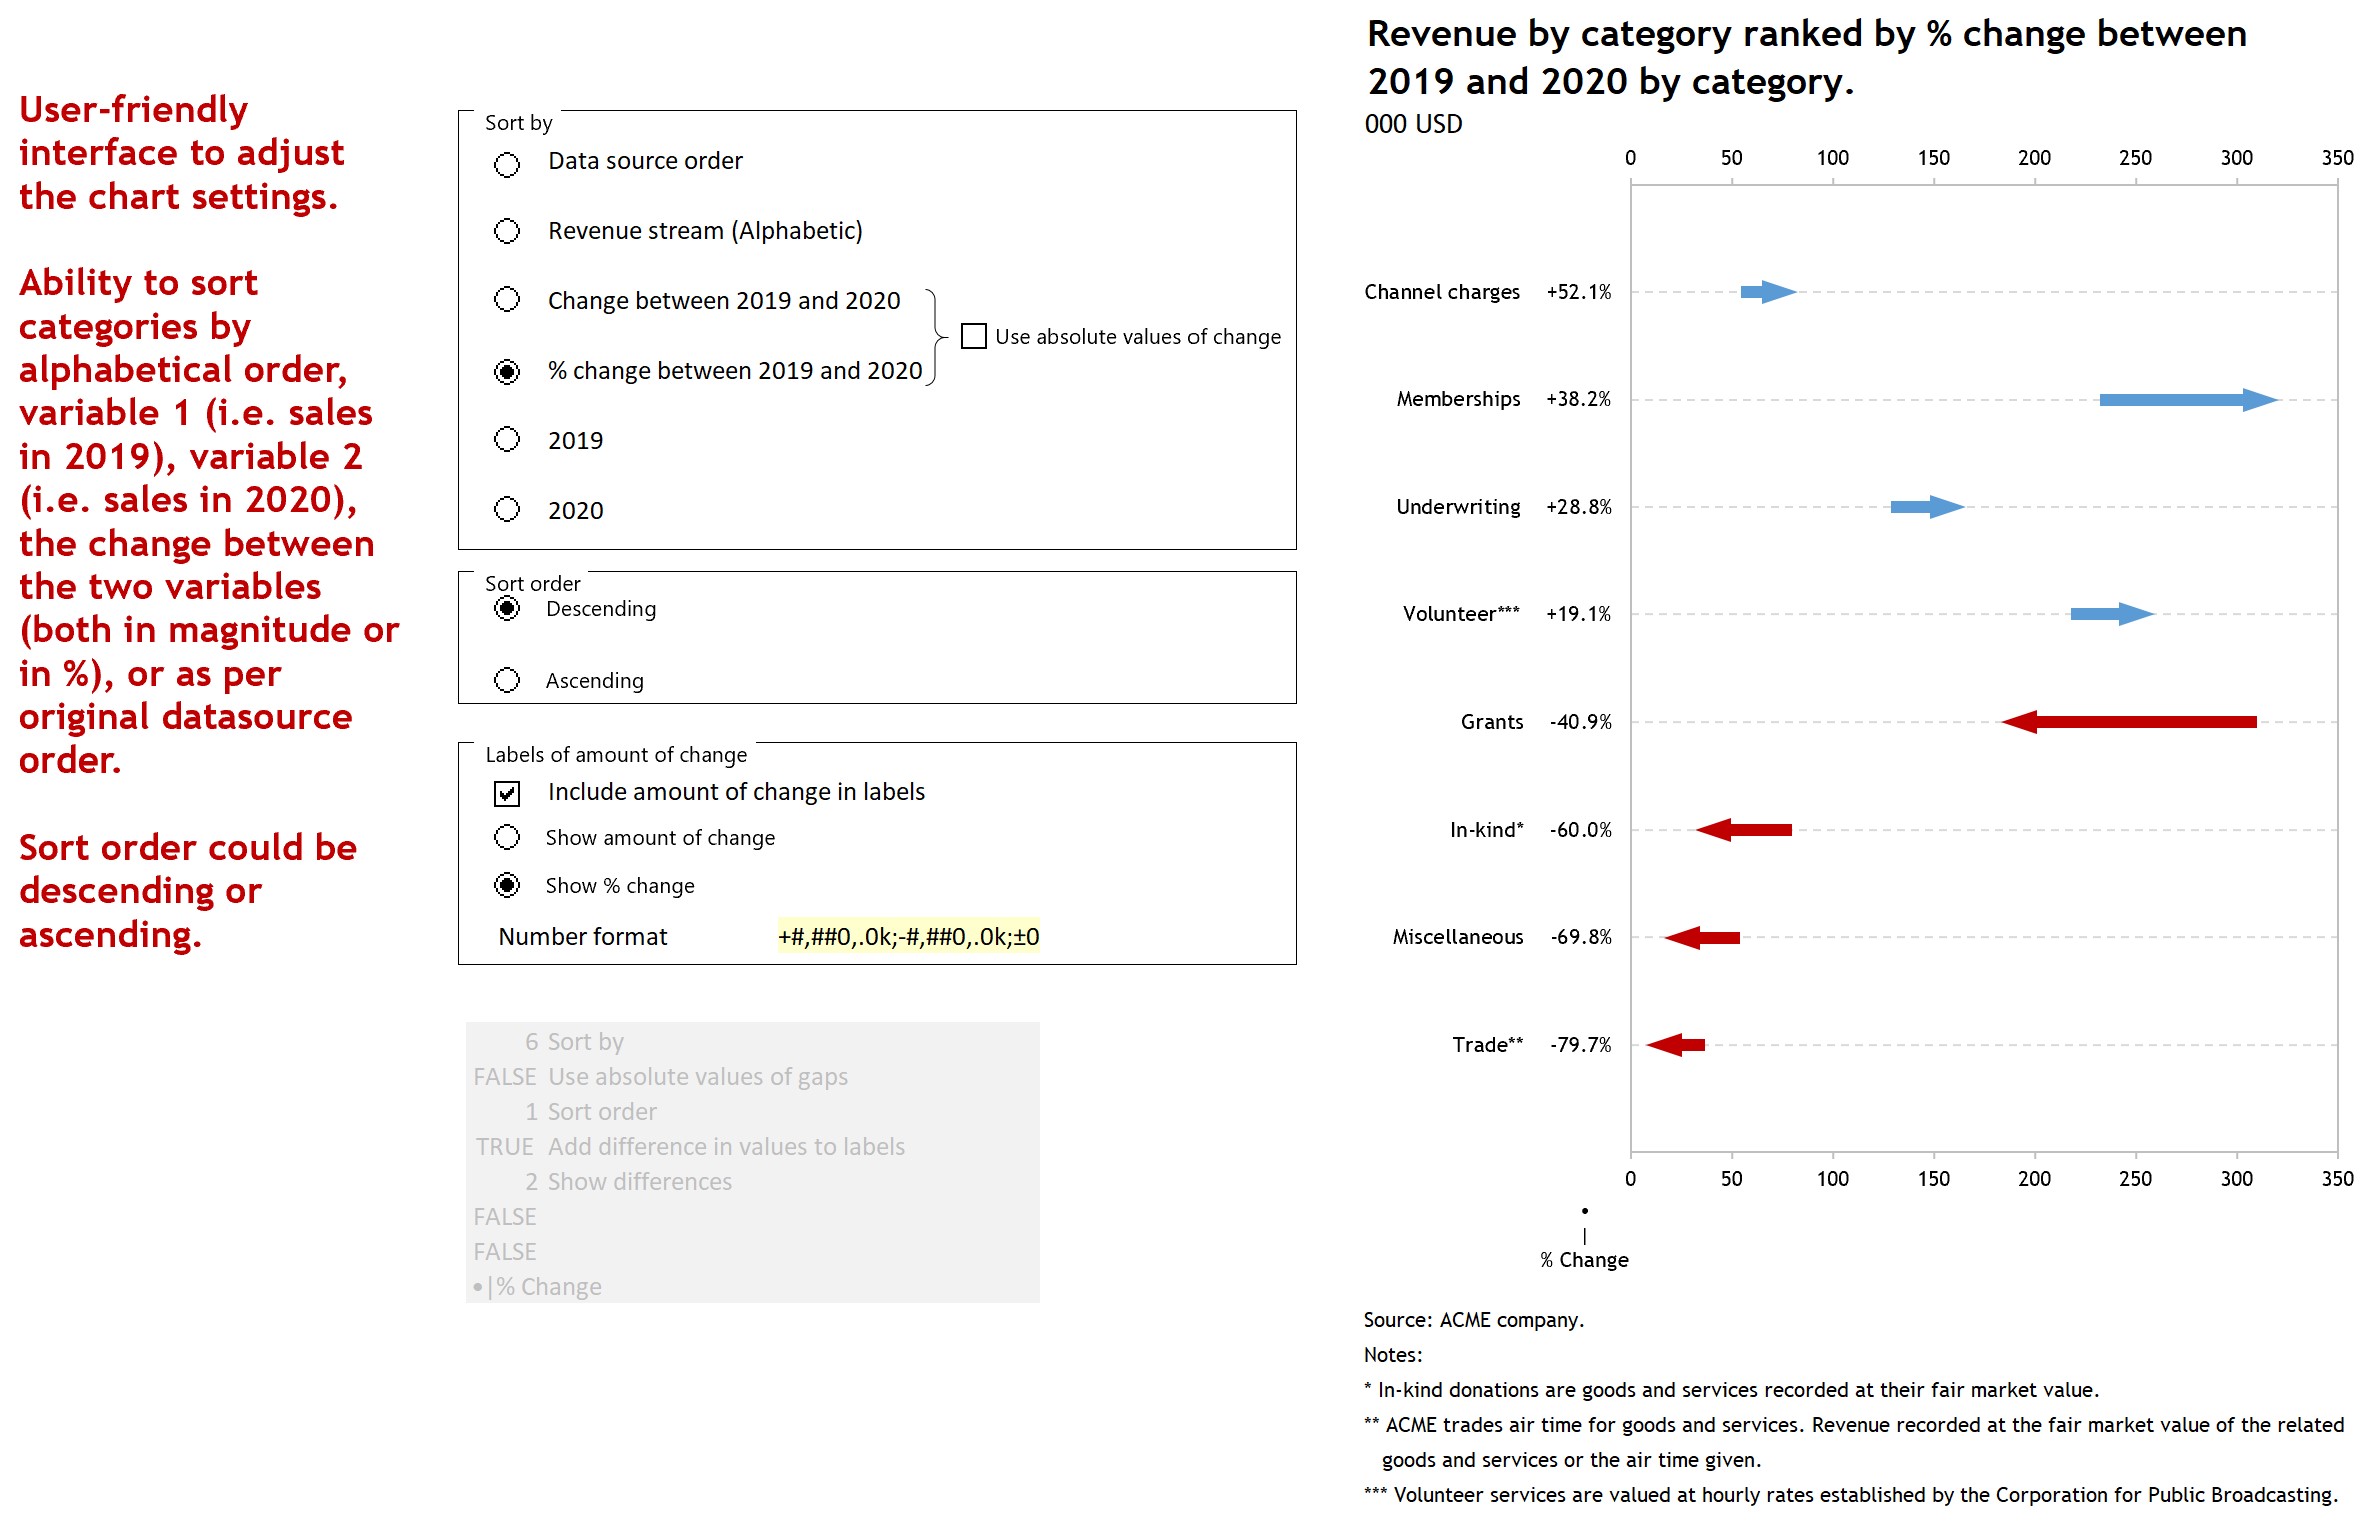The width and height of the screenshot is (2376, 1522).
Task: Click the red In-kind arrow
Action: point(1743,829)
